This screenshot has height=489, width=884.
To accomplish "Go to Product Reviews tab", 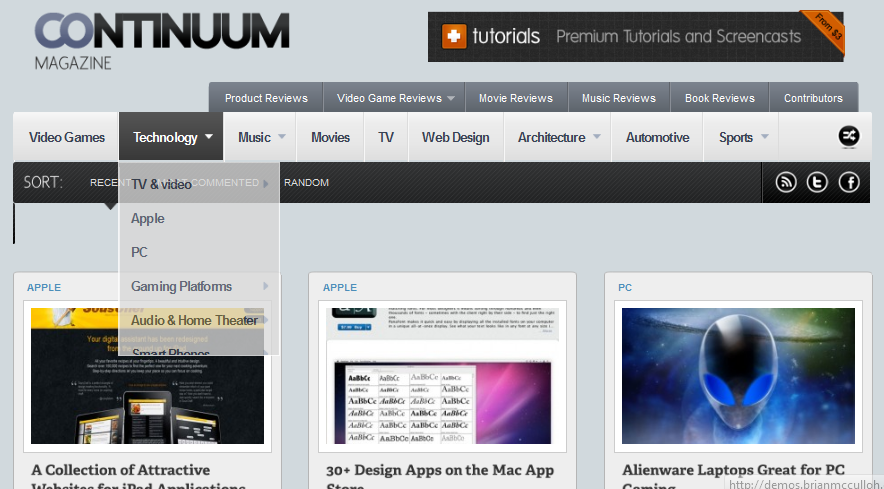I will (266, 98).
